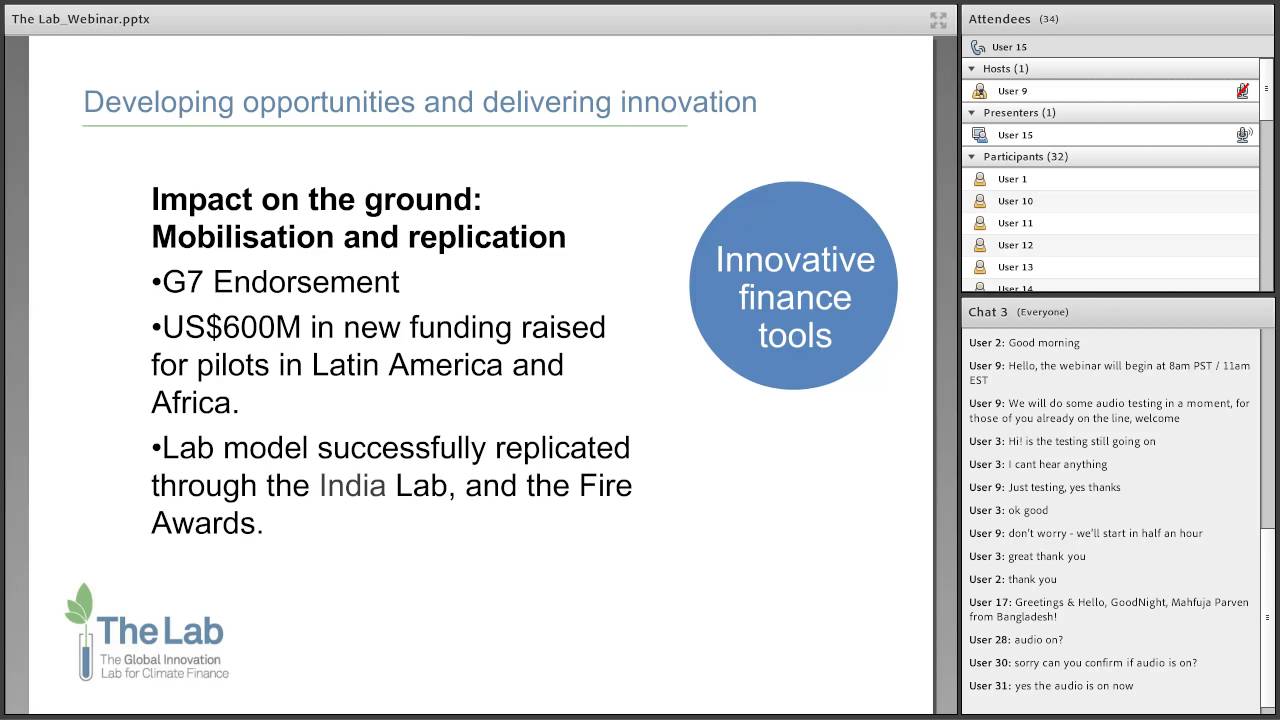Click User 9's message about the 8am PST start
This screenshot has width=1280, height=720.
tap(1109, 373)
